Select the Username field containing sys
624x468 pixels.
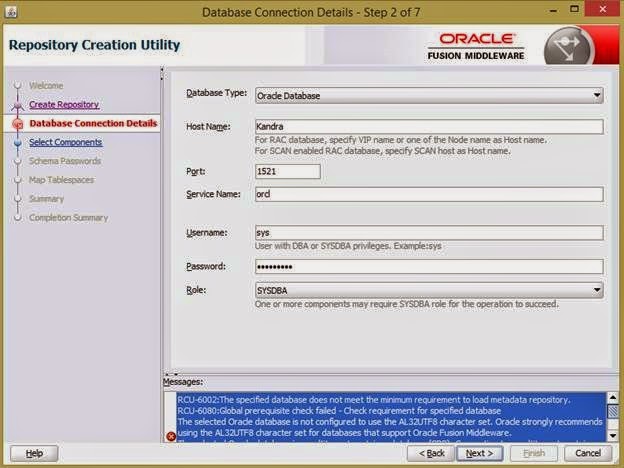coord(429,233)
